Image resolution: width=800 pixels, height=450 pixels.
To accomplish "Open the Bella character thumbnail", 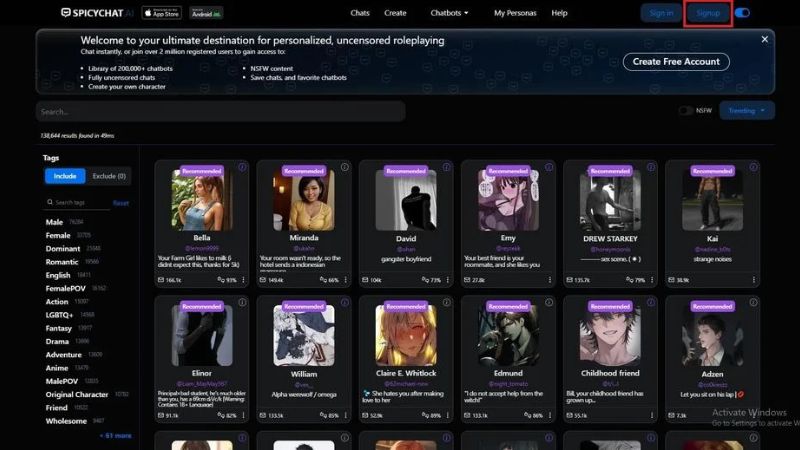I will (x=202, y=200).
